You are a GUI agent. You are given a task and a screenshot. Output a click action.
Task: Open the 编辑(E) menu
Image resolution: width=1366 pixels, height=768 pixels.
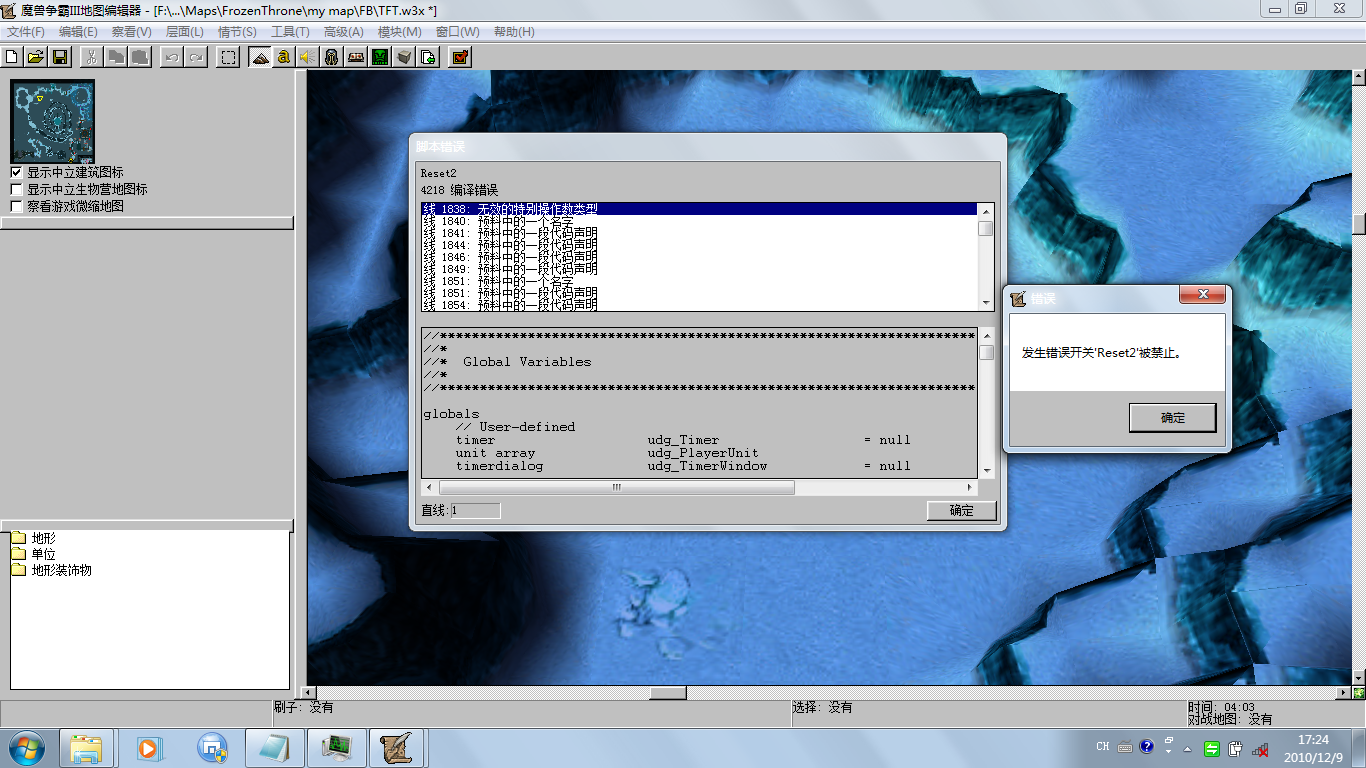coord(78,32)
